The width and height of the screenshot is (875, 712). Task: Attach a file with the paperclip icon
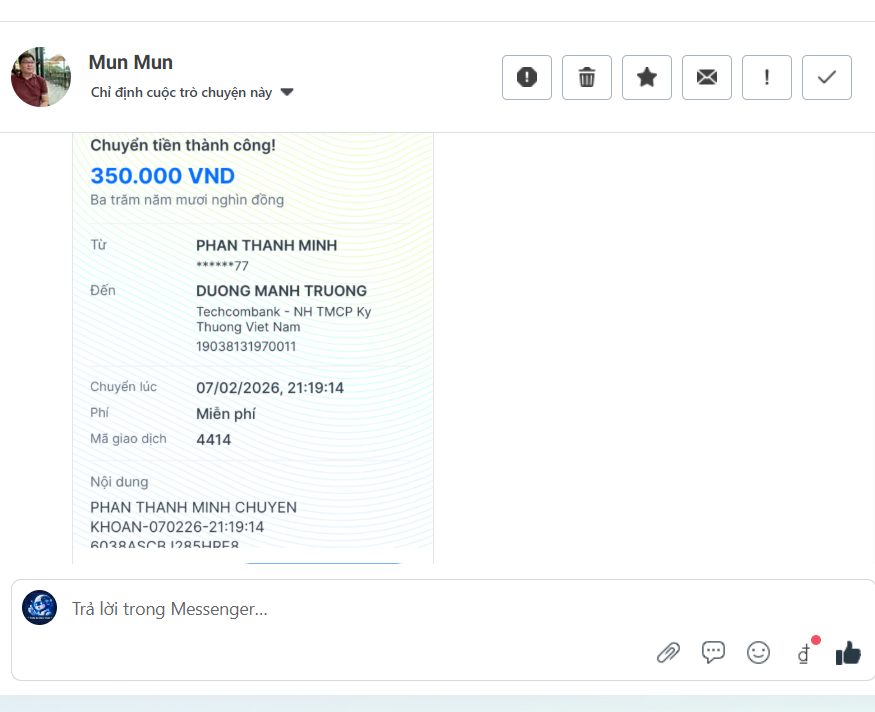[668, 652]
